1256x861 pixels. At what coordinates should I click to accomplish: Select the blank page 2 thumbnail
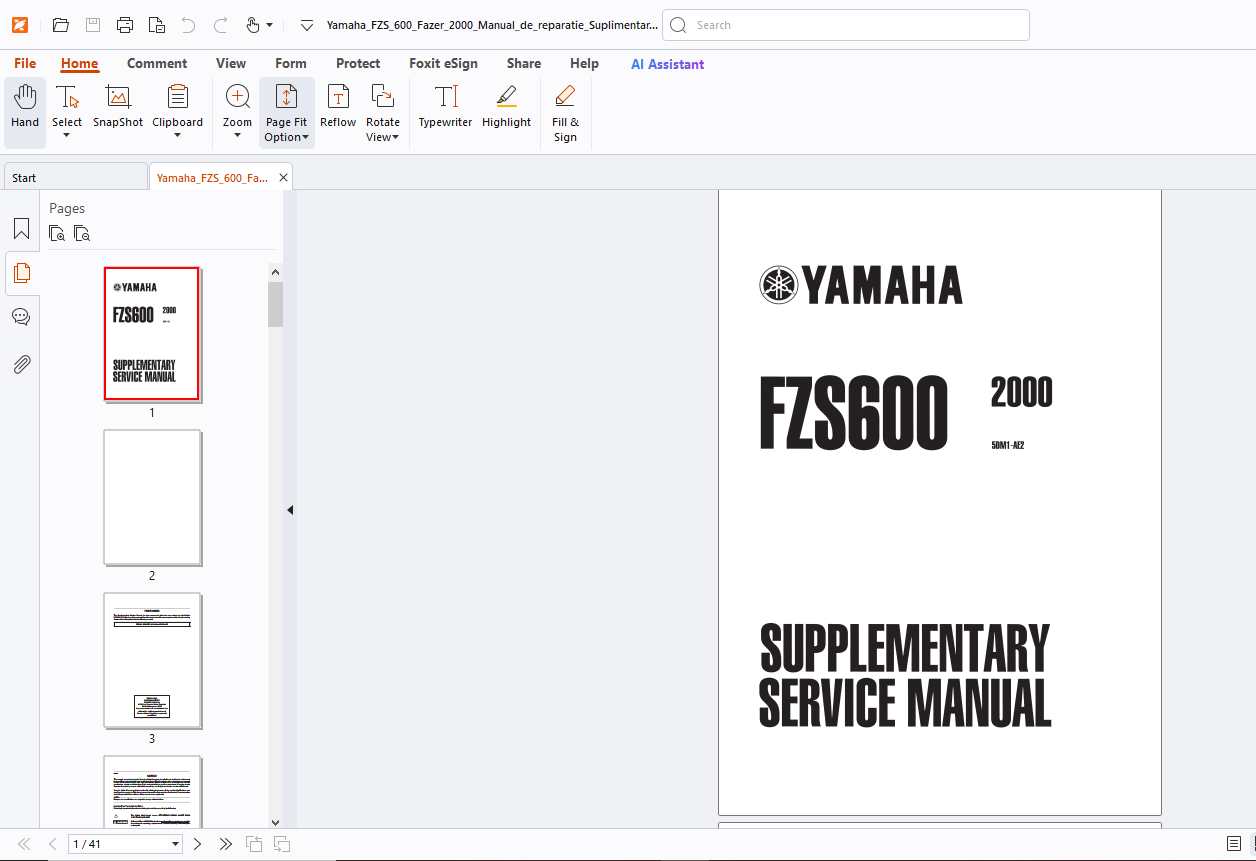(152, 497)
